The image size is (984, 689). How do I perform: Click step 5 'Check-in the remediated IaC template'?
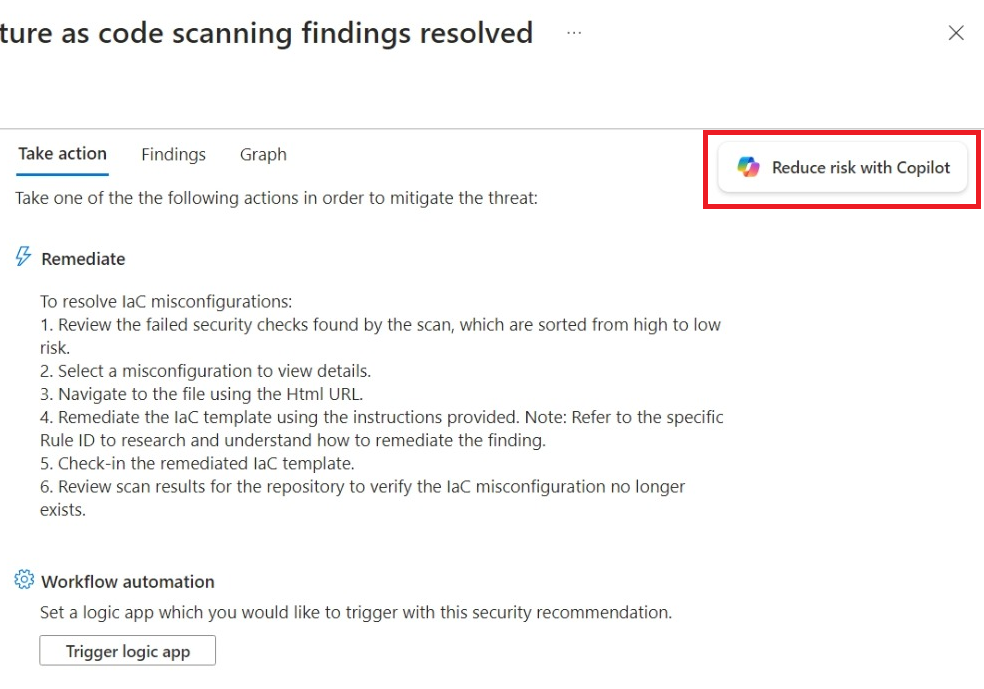coord(197,463)
